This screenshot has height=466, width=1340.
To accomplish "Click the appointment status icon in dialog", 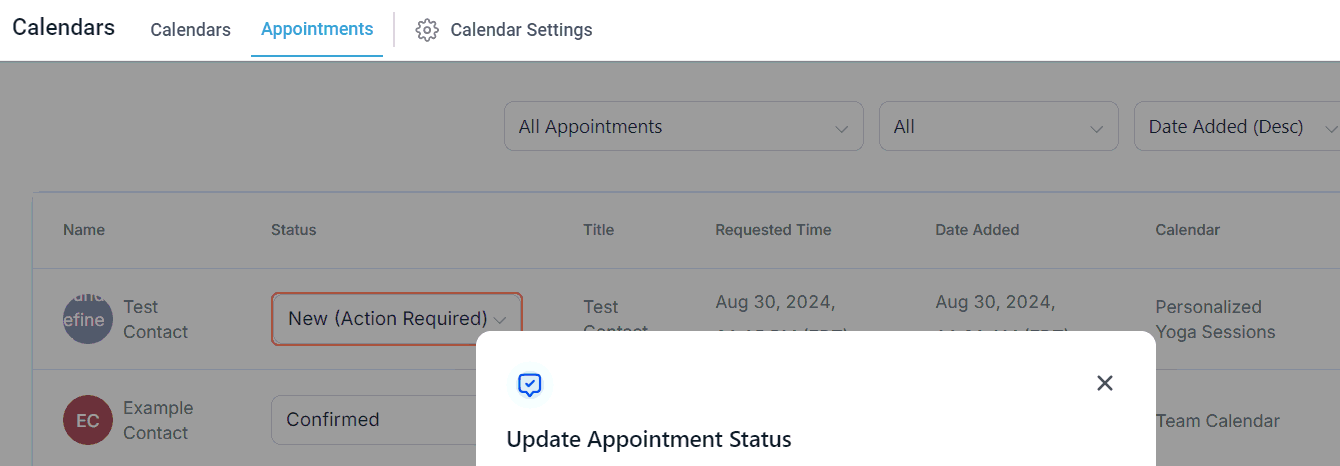I will click(x=530, y=384).
